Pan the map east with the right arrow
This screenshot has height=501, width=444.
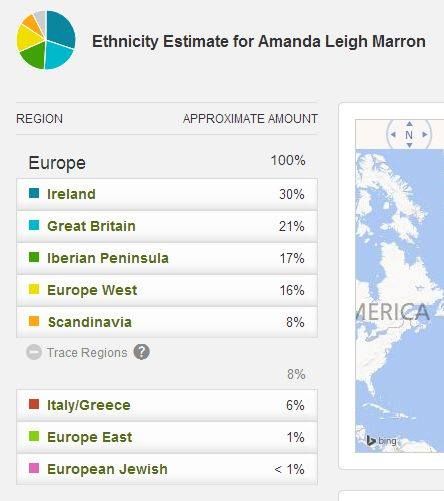tap(425, 135)
